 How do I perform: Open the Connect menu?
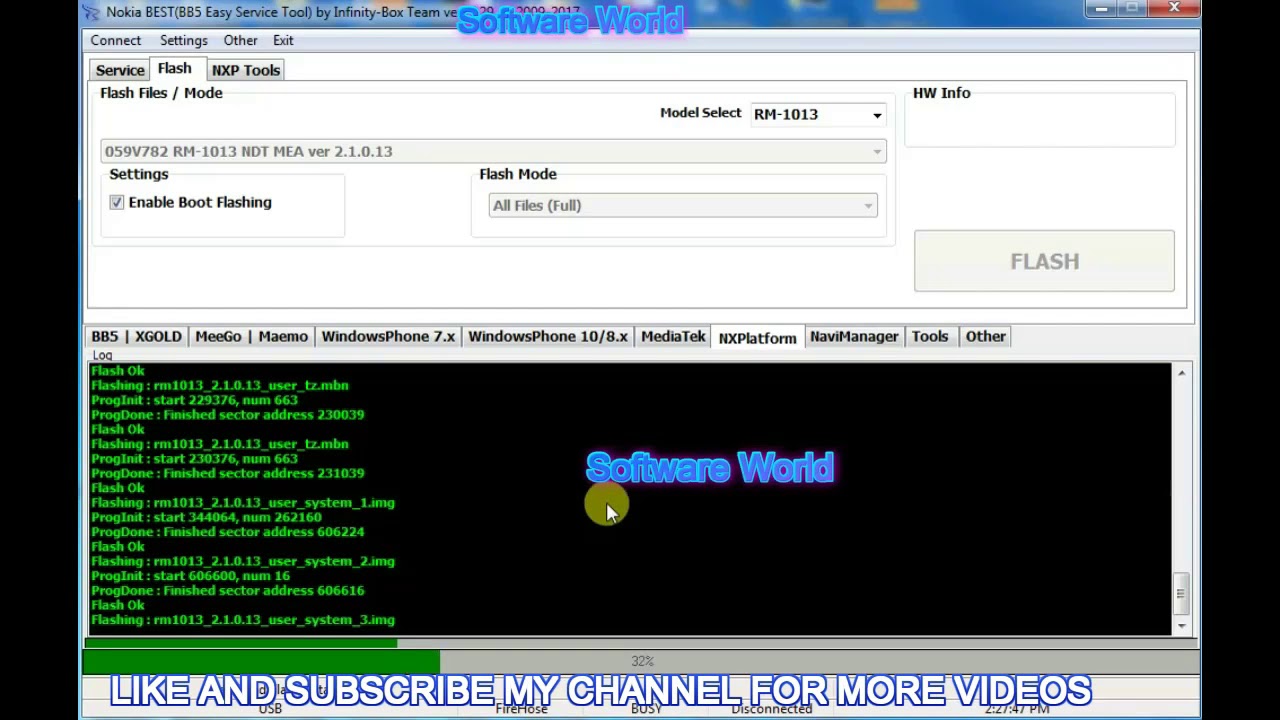tap(115, 40)
